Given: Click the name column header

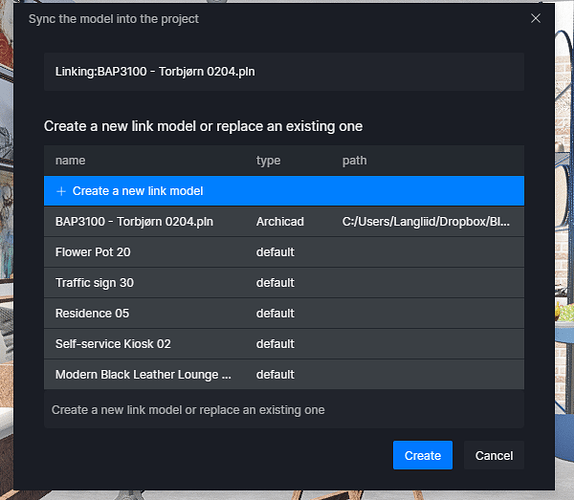Looking at the screenshot, I should point(70,160).
